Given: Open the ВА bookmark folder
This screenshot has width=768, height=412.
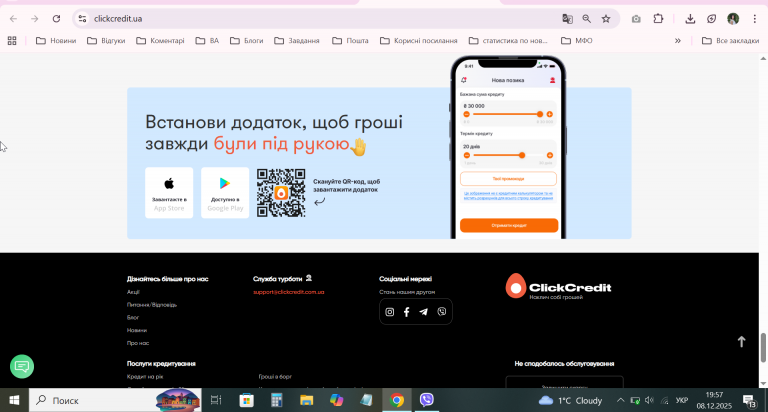Looking at the screenshot, I should [207, 41].
